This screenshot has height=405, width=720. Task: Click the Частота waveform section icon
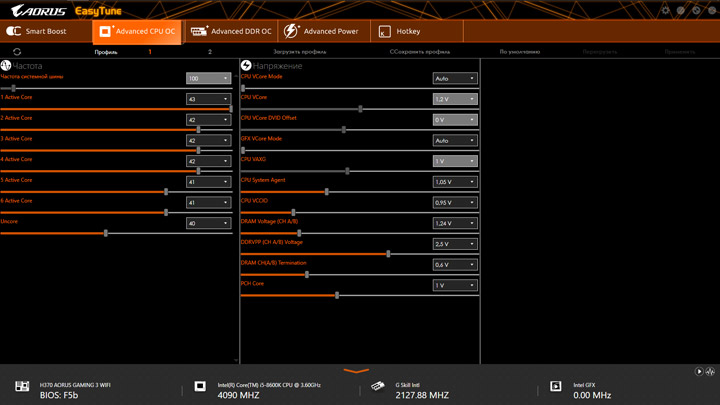point(6,66)
